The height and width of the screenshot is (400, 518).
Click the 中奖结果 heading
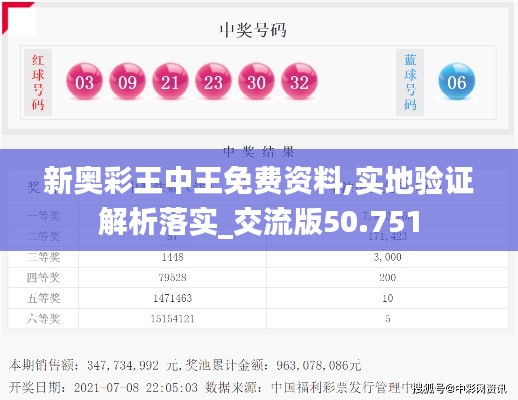[x=259, y=152]
